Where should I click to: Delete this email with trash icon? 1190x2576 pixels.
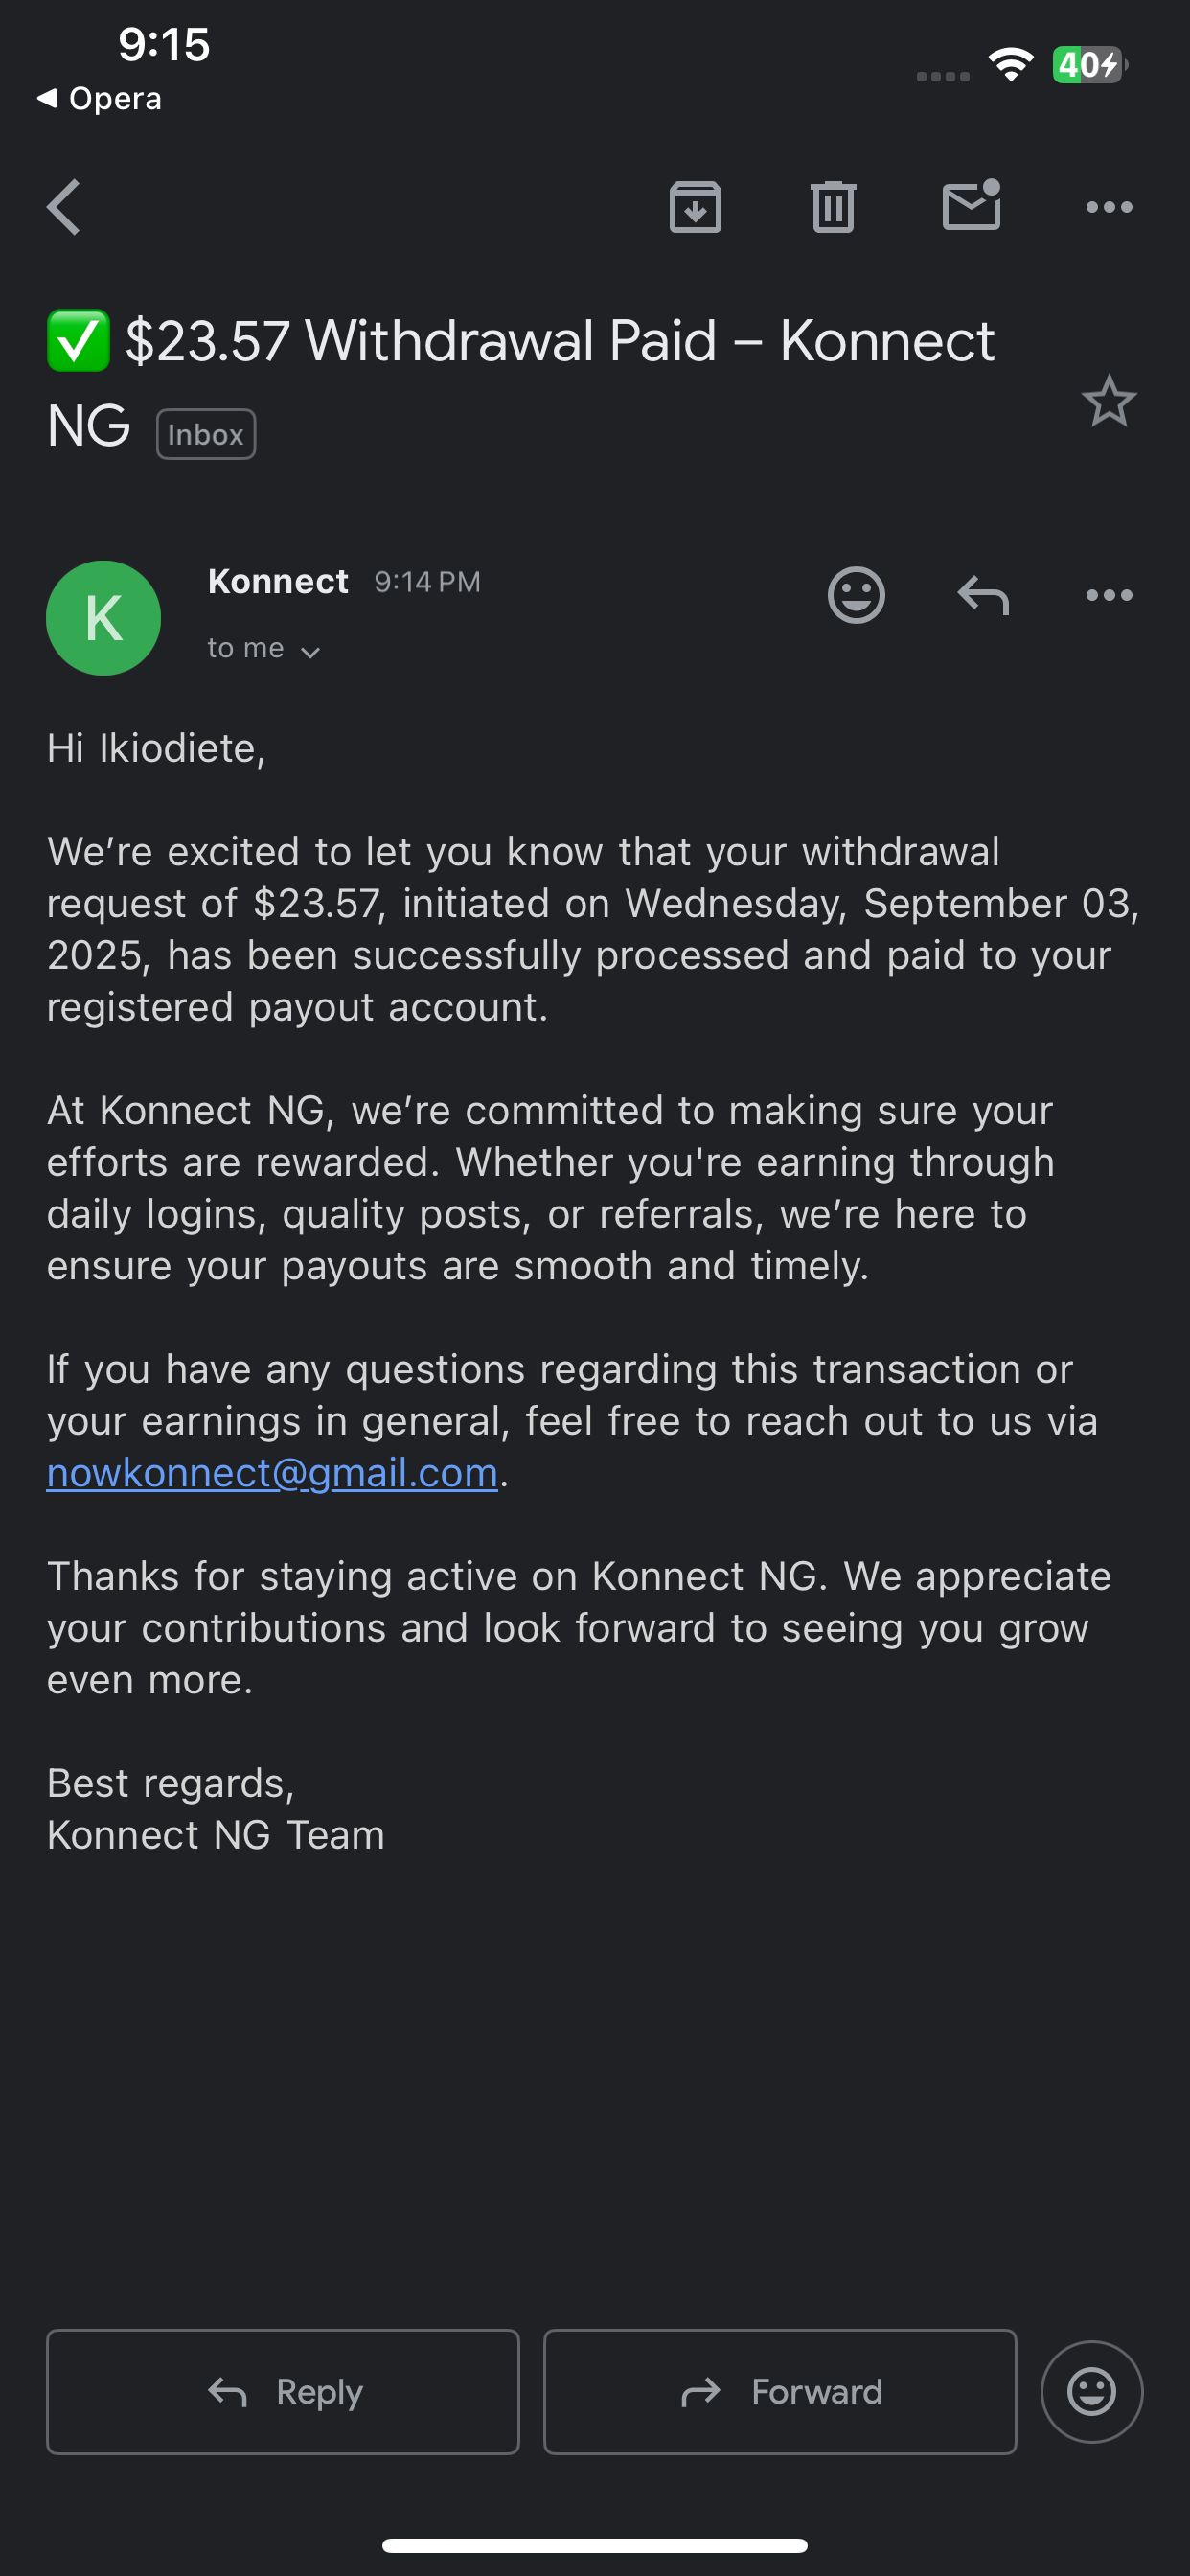pyautogui.click(x=833, y=207)
